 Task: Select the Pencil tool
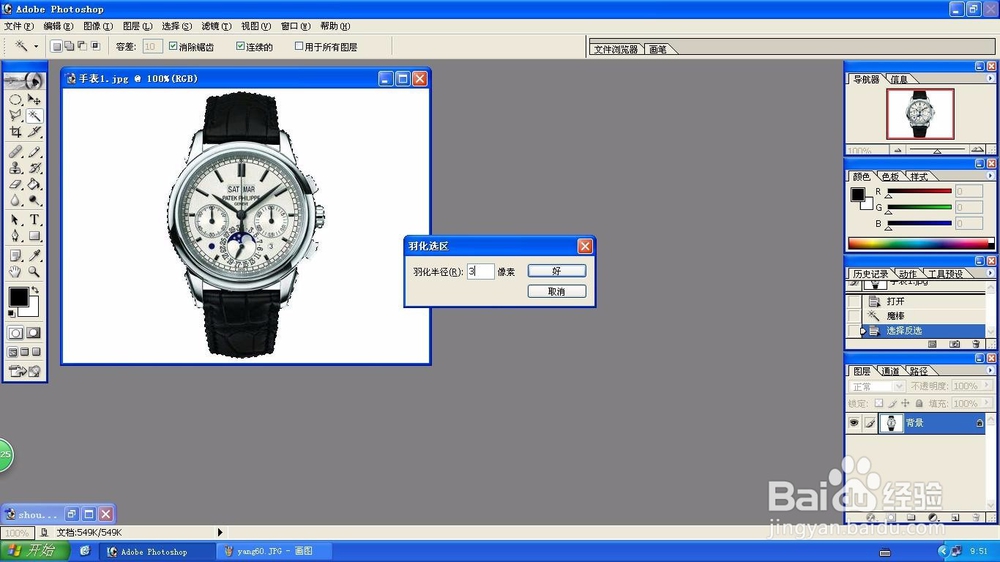(34, 152)
